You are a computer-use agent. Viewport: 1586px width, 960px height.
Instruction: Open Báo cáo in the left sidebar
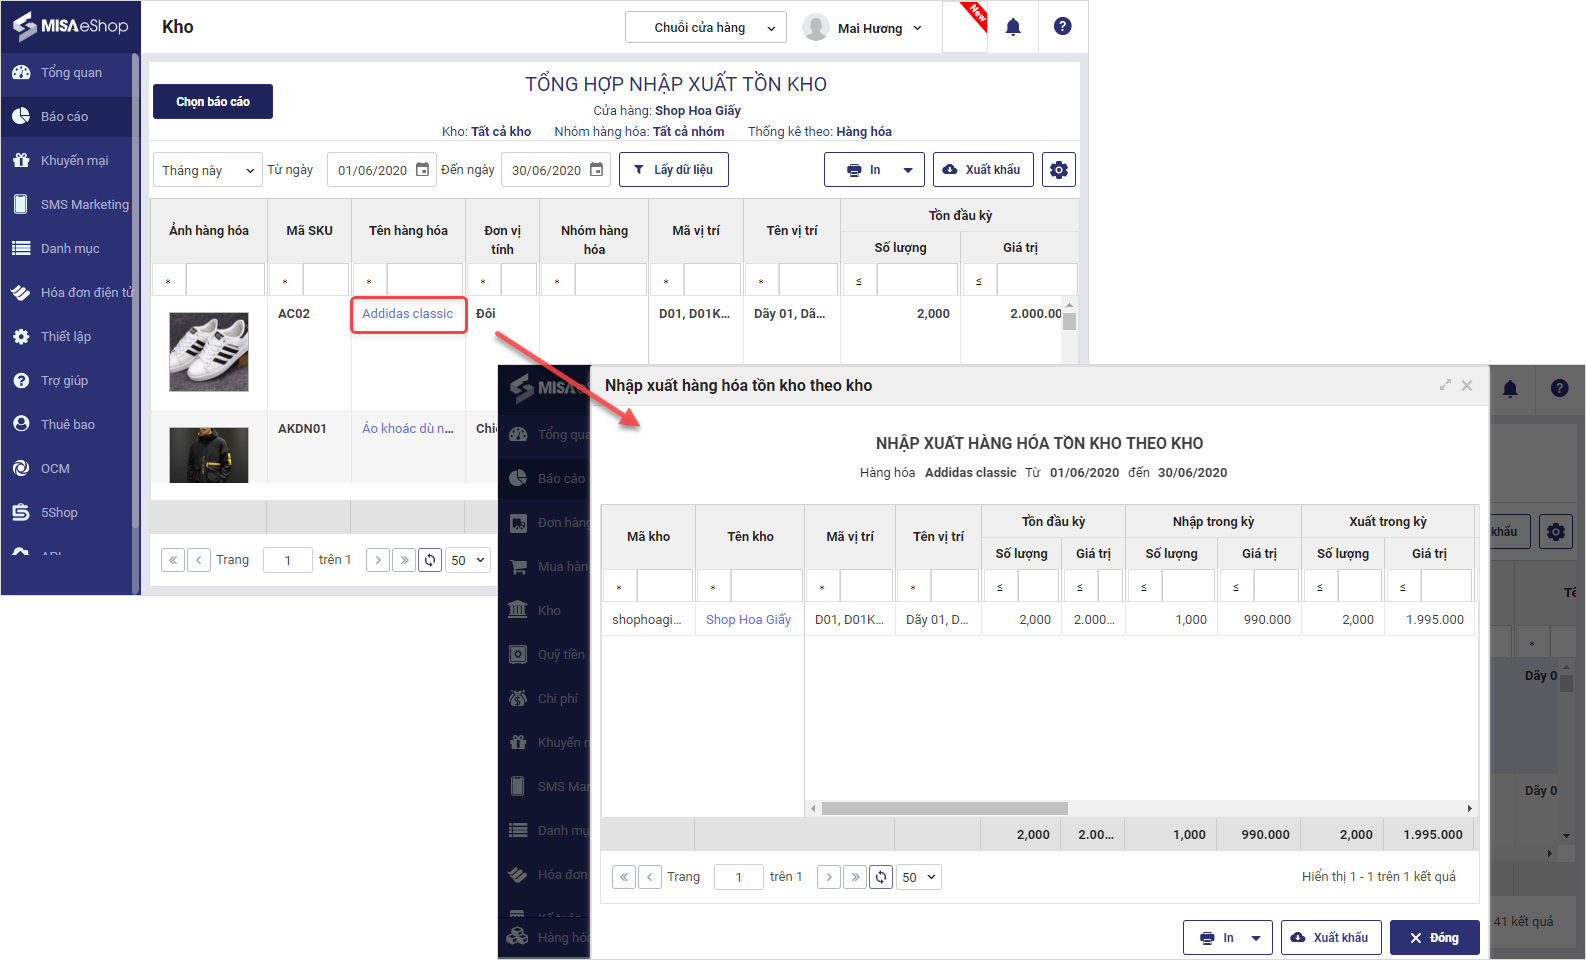65,117
